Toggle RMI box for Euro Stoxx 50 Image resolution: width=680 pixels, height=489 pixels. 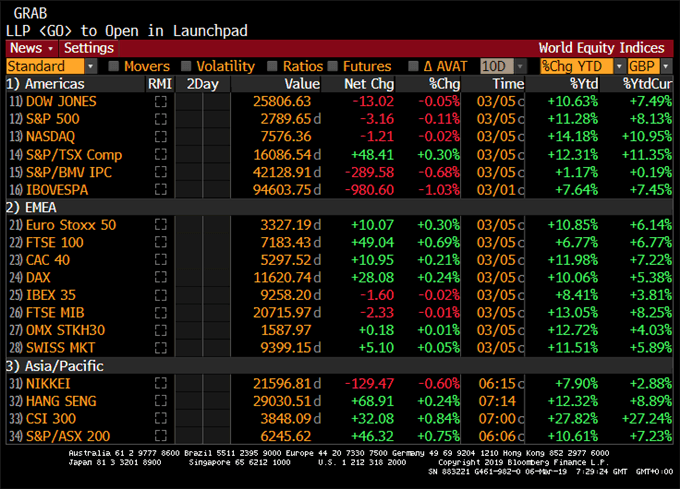pyautogui.click(x=160, y=225)
